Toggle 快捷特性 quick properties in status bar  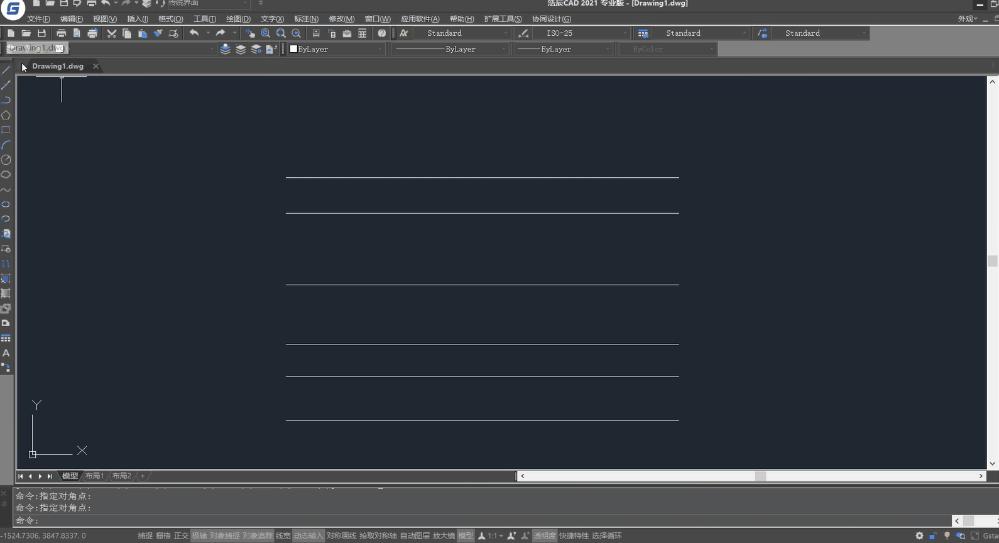pyautogui.click(x=574, y=536)
